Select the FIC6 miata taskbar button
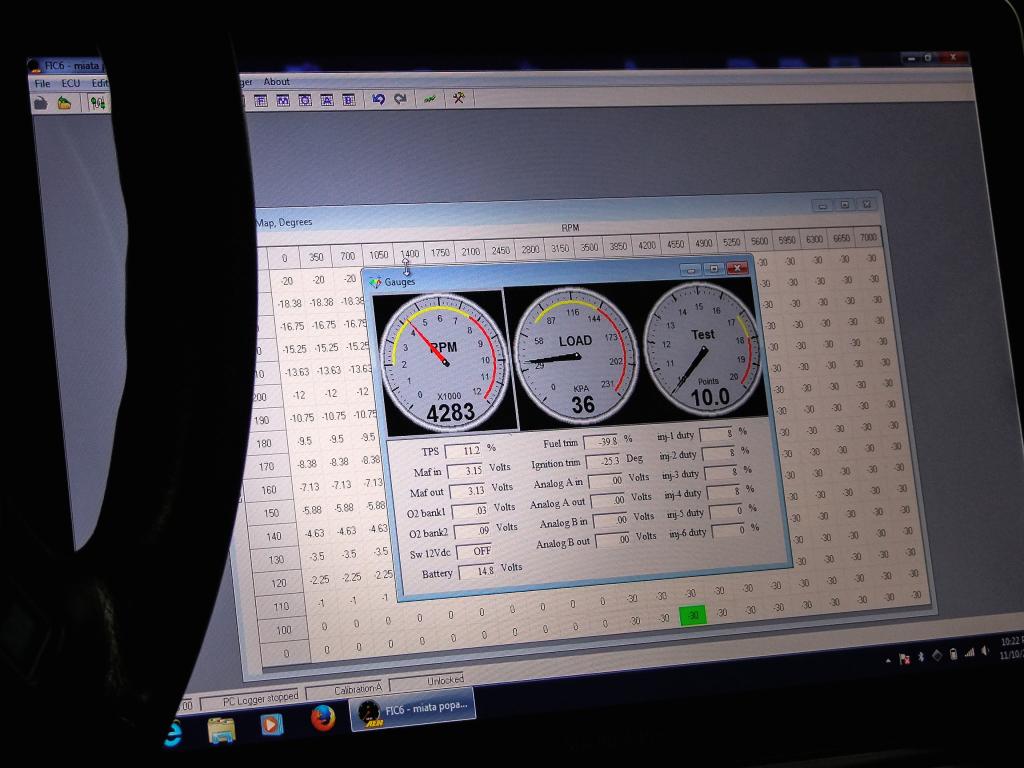This screenshot has height=768, width=1024. [x=413, y=709]
